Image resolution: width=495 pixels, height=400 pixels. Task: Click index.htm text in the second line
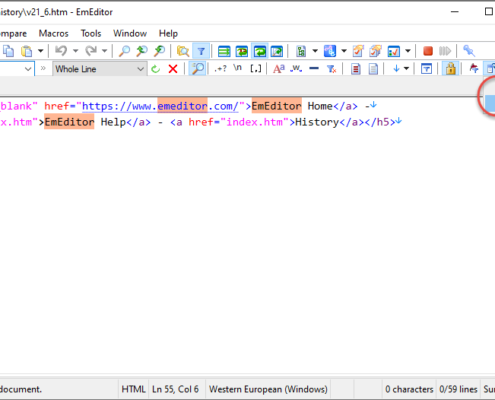tap(255, 122)
